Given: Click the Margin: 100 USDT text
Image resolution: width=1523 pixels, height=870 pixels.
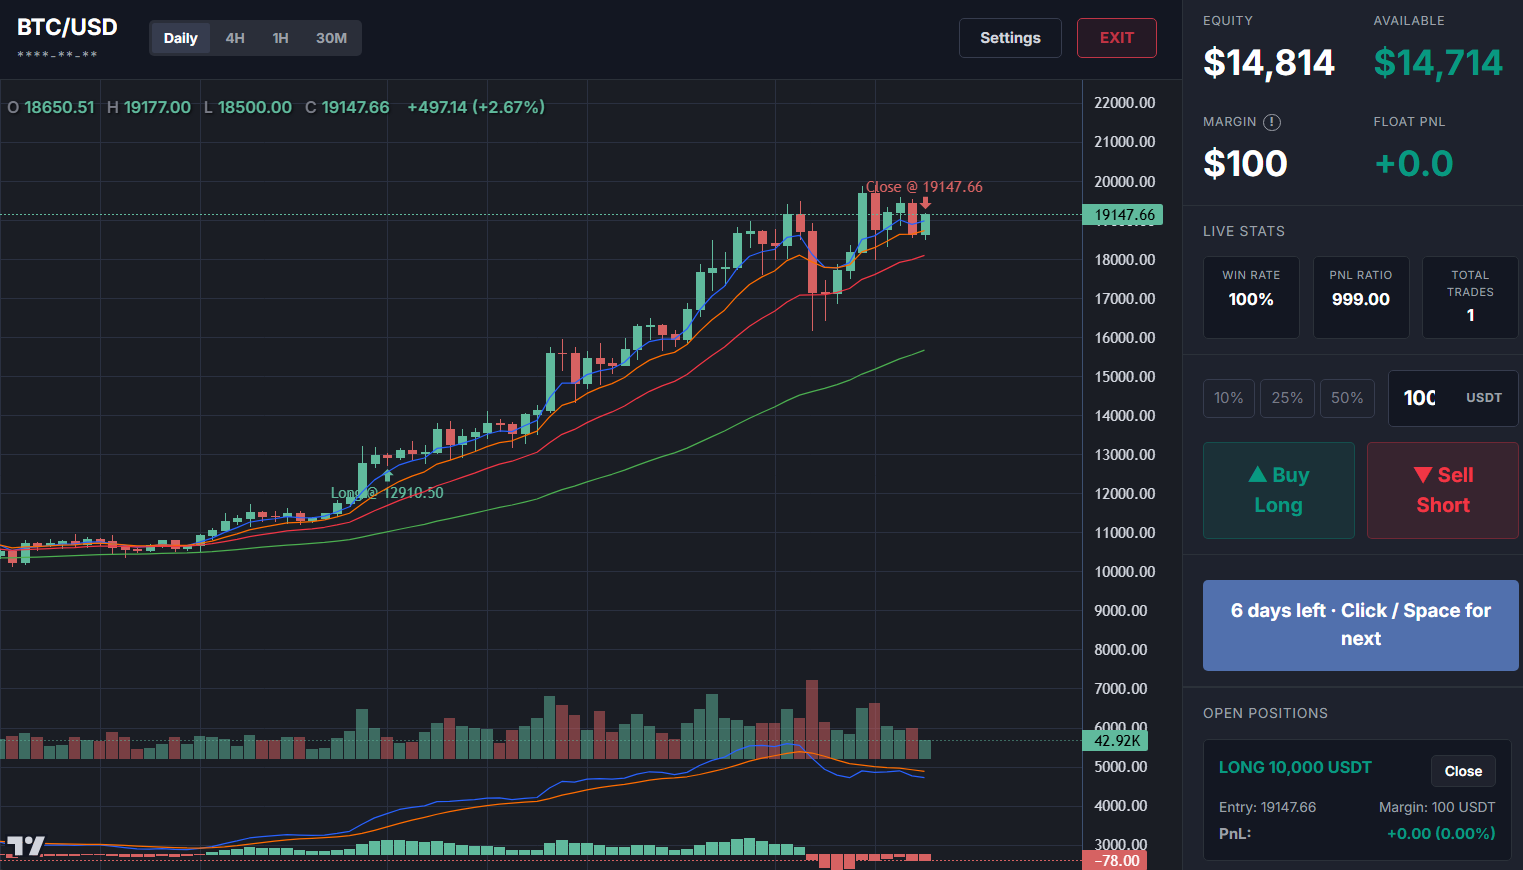Looking at the screenshot, I should pyautogui.click(x=1437, y=807).
